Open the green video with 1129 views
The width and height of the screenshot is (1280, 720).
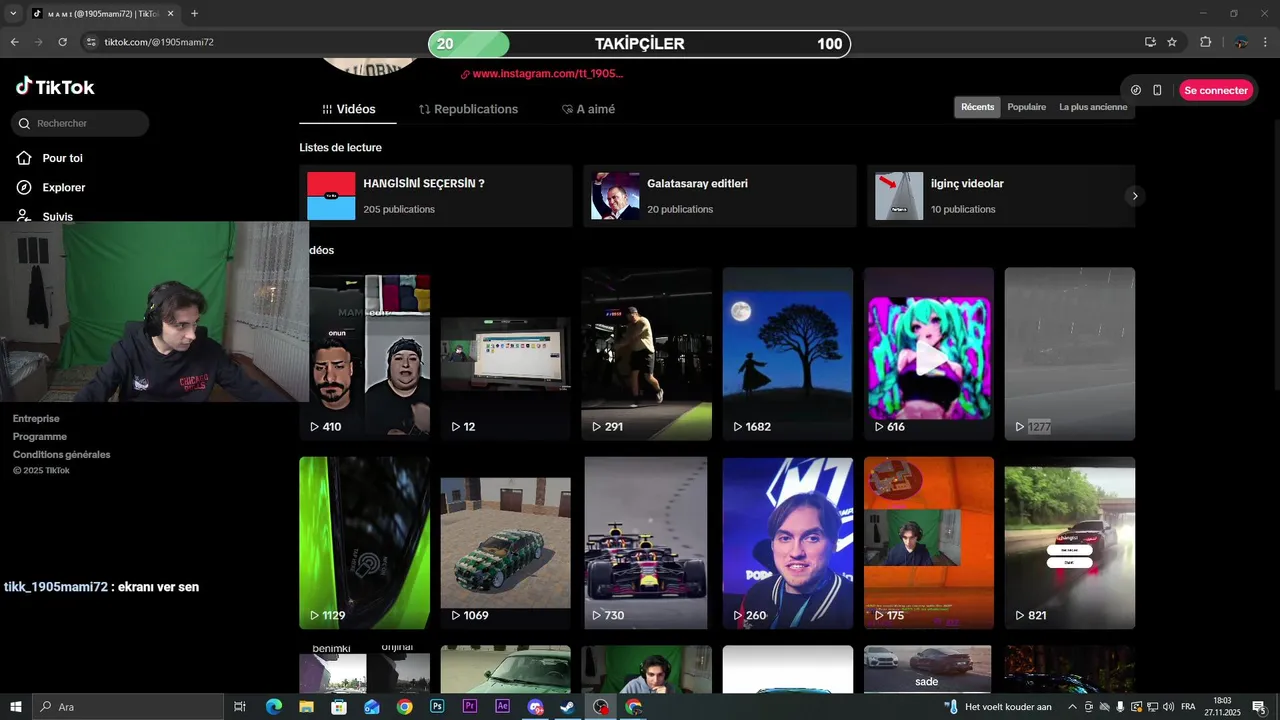click(365, 543)
